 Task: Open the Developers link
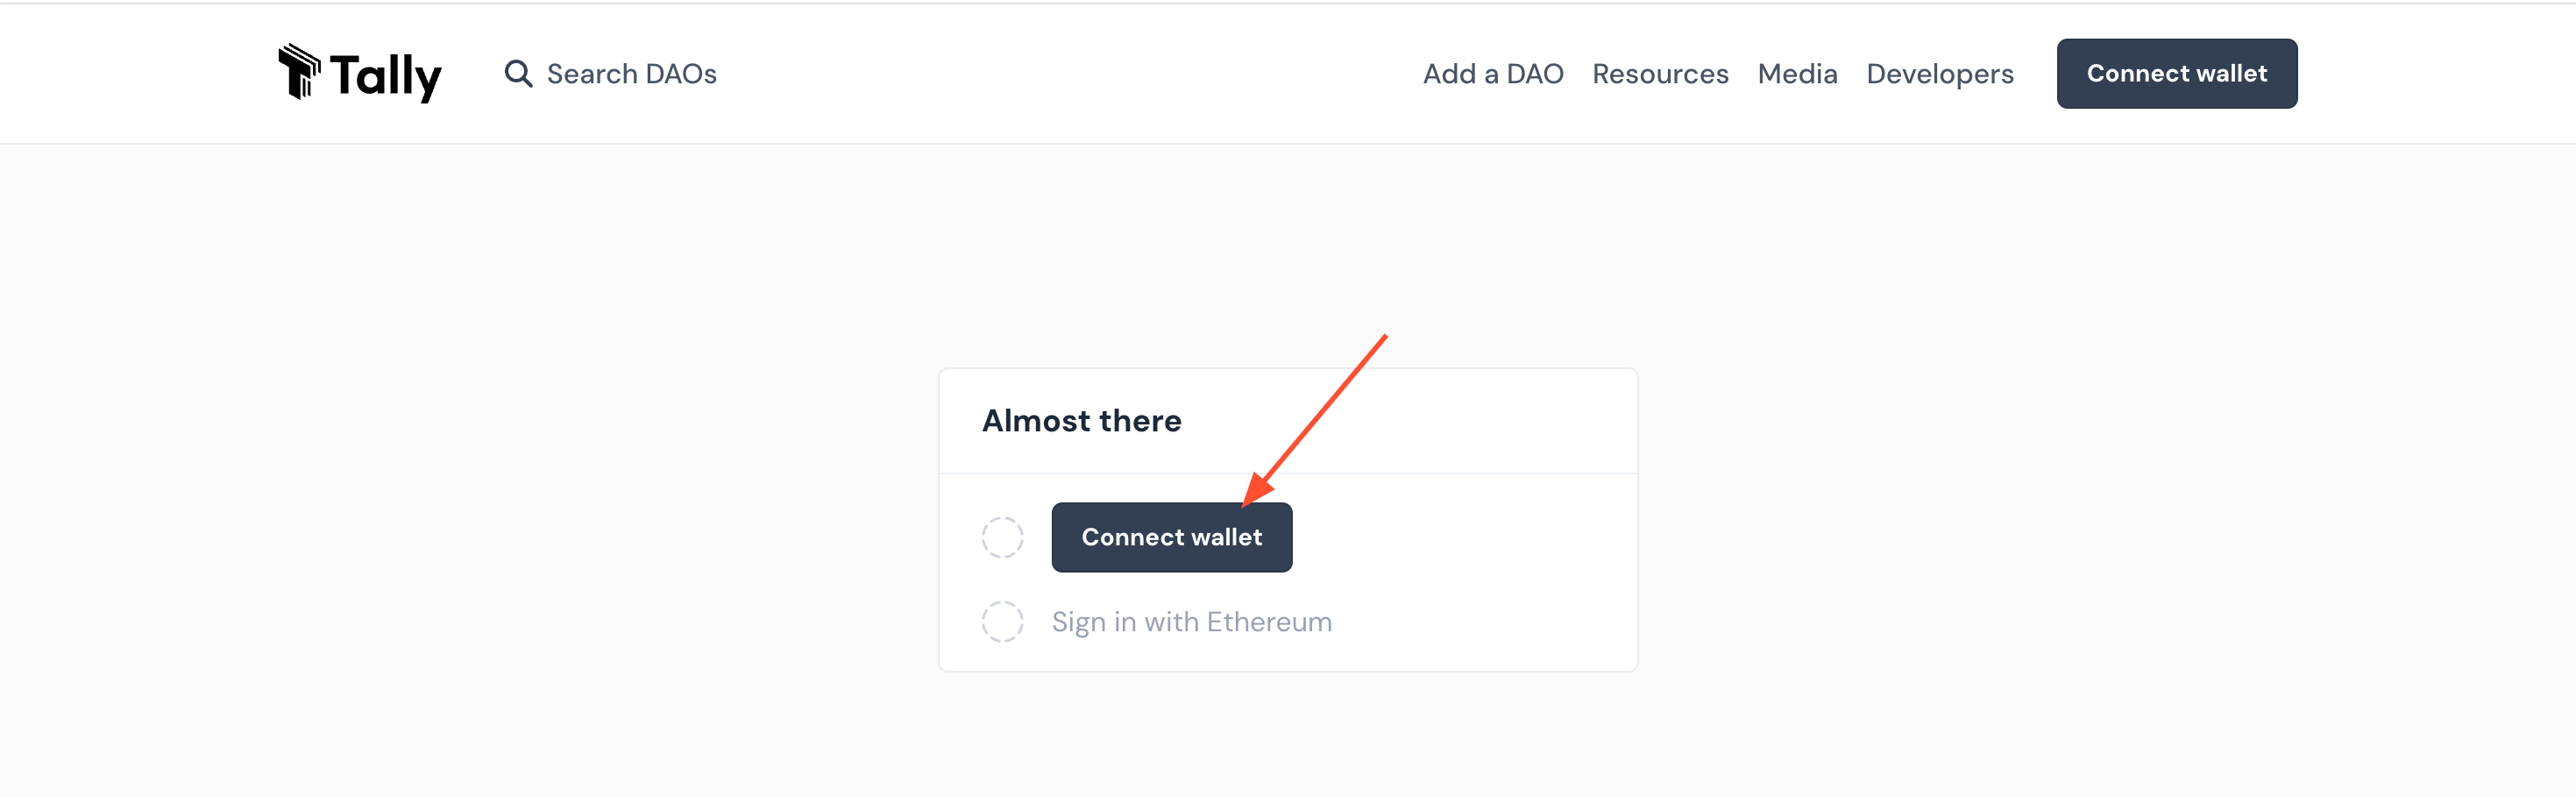1939,74
